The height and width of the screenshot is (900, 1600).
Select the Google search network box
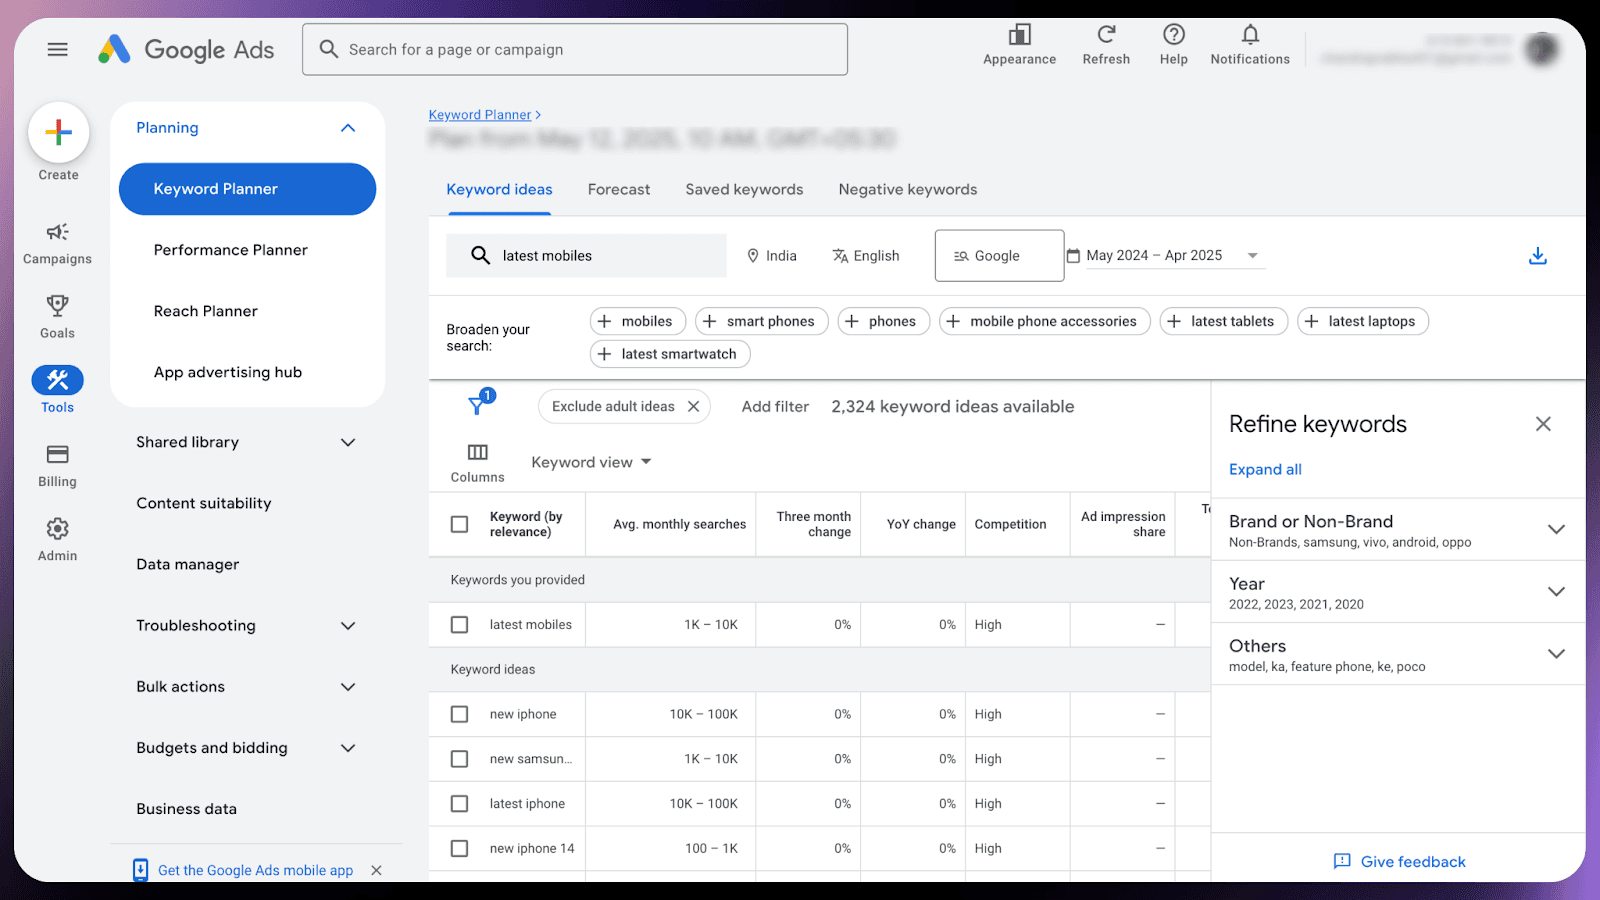[x=1000, y=256]
